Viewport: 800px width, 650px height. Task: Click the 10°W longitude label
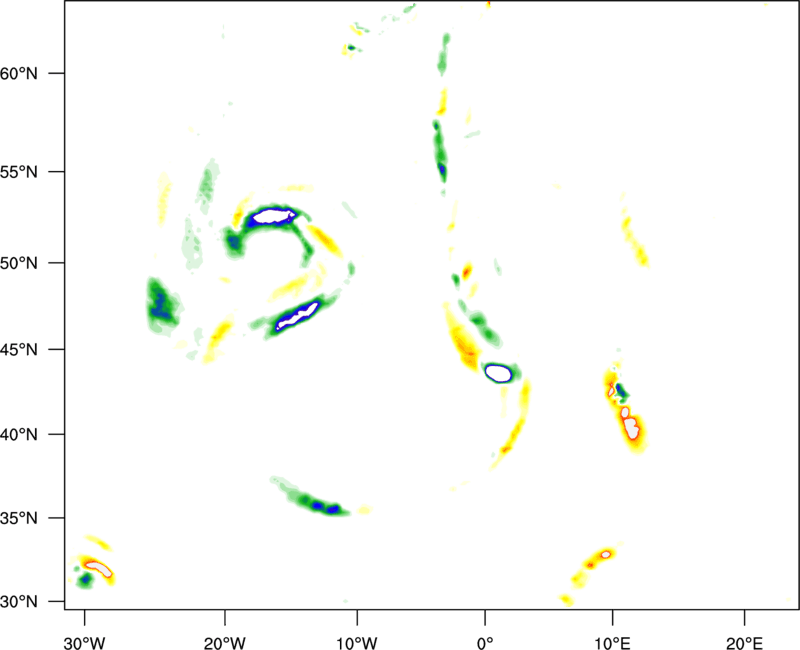tap(357, 643)
